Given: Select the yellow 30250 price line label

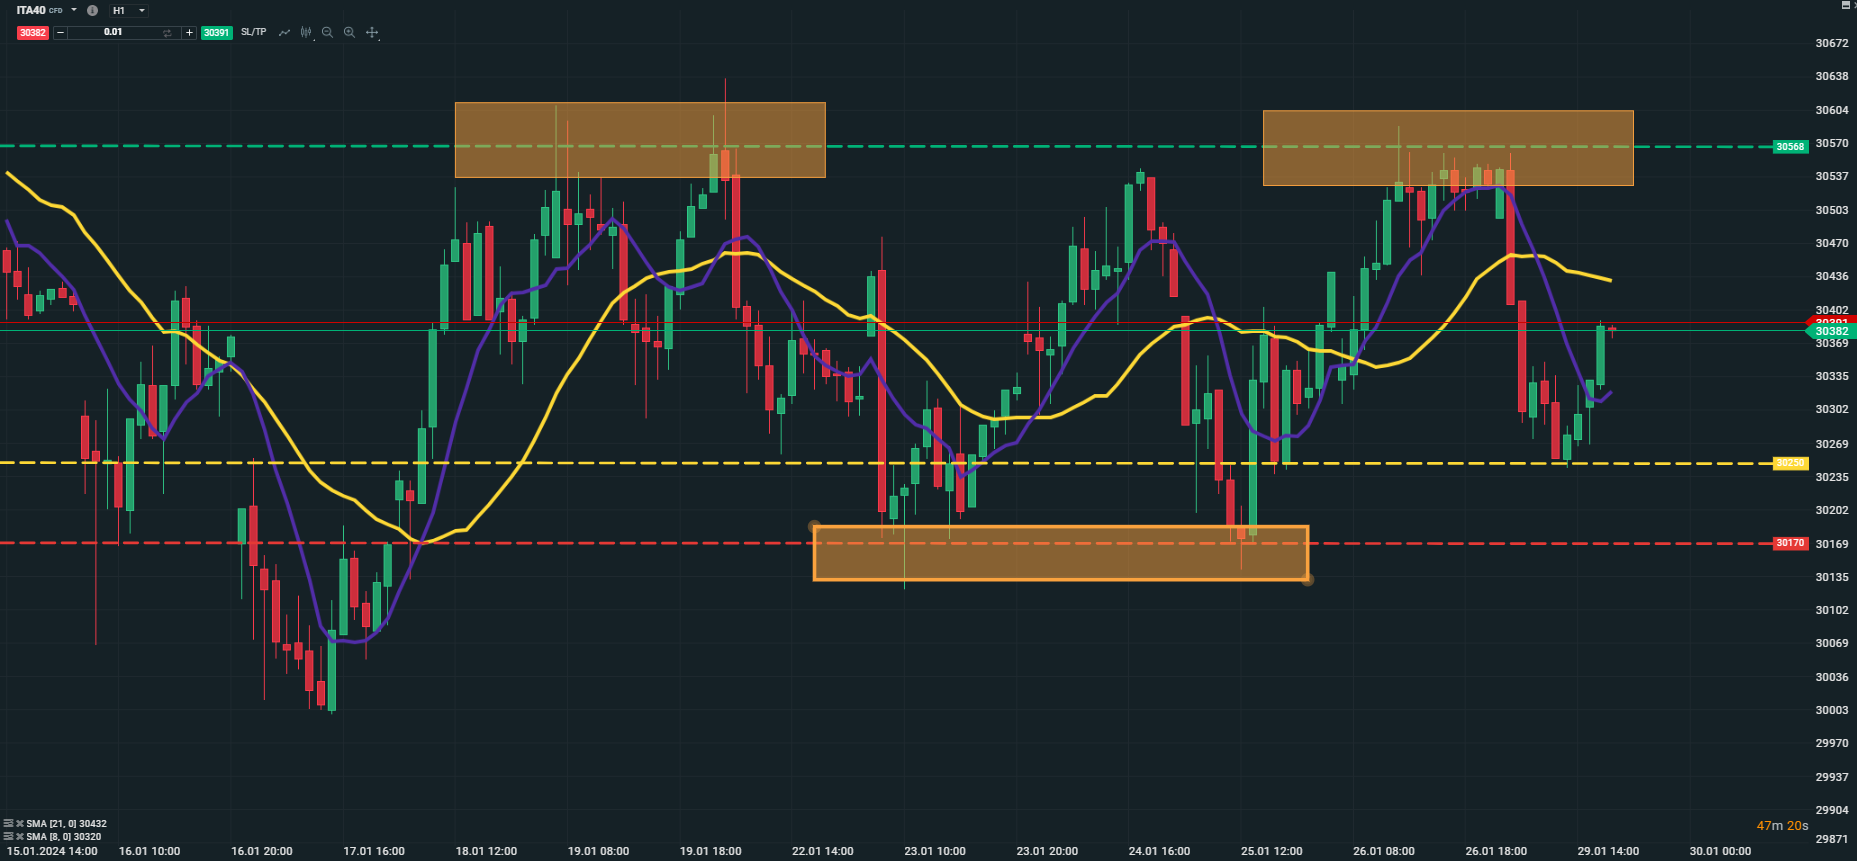Looking at the screenshot, I should pos(1790,463).
